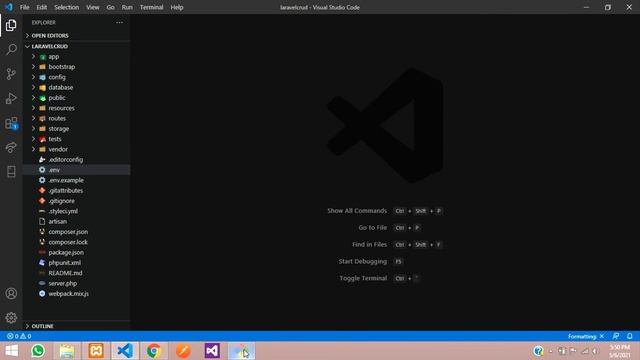This screenshot has height=360, width=640.
Task: Open the server.php file
Action: coord(76,283)
